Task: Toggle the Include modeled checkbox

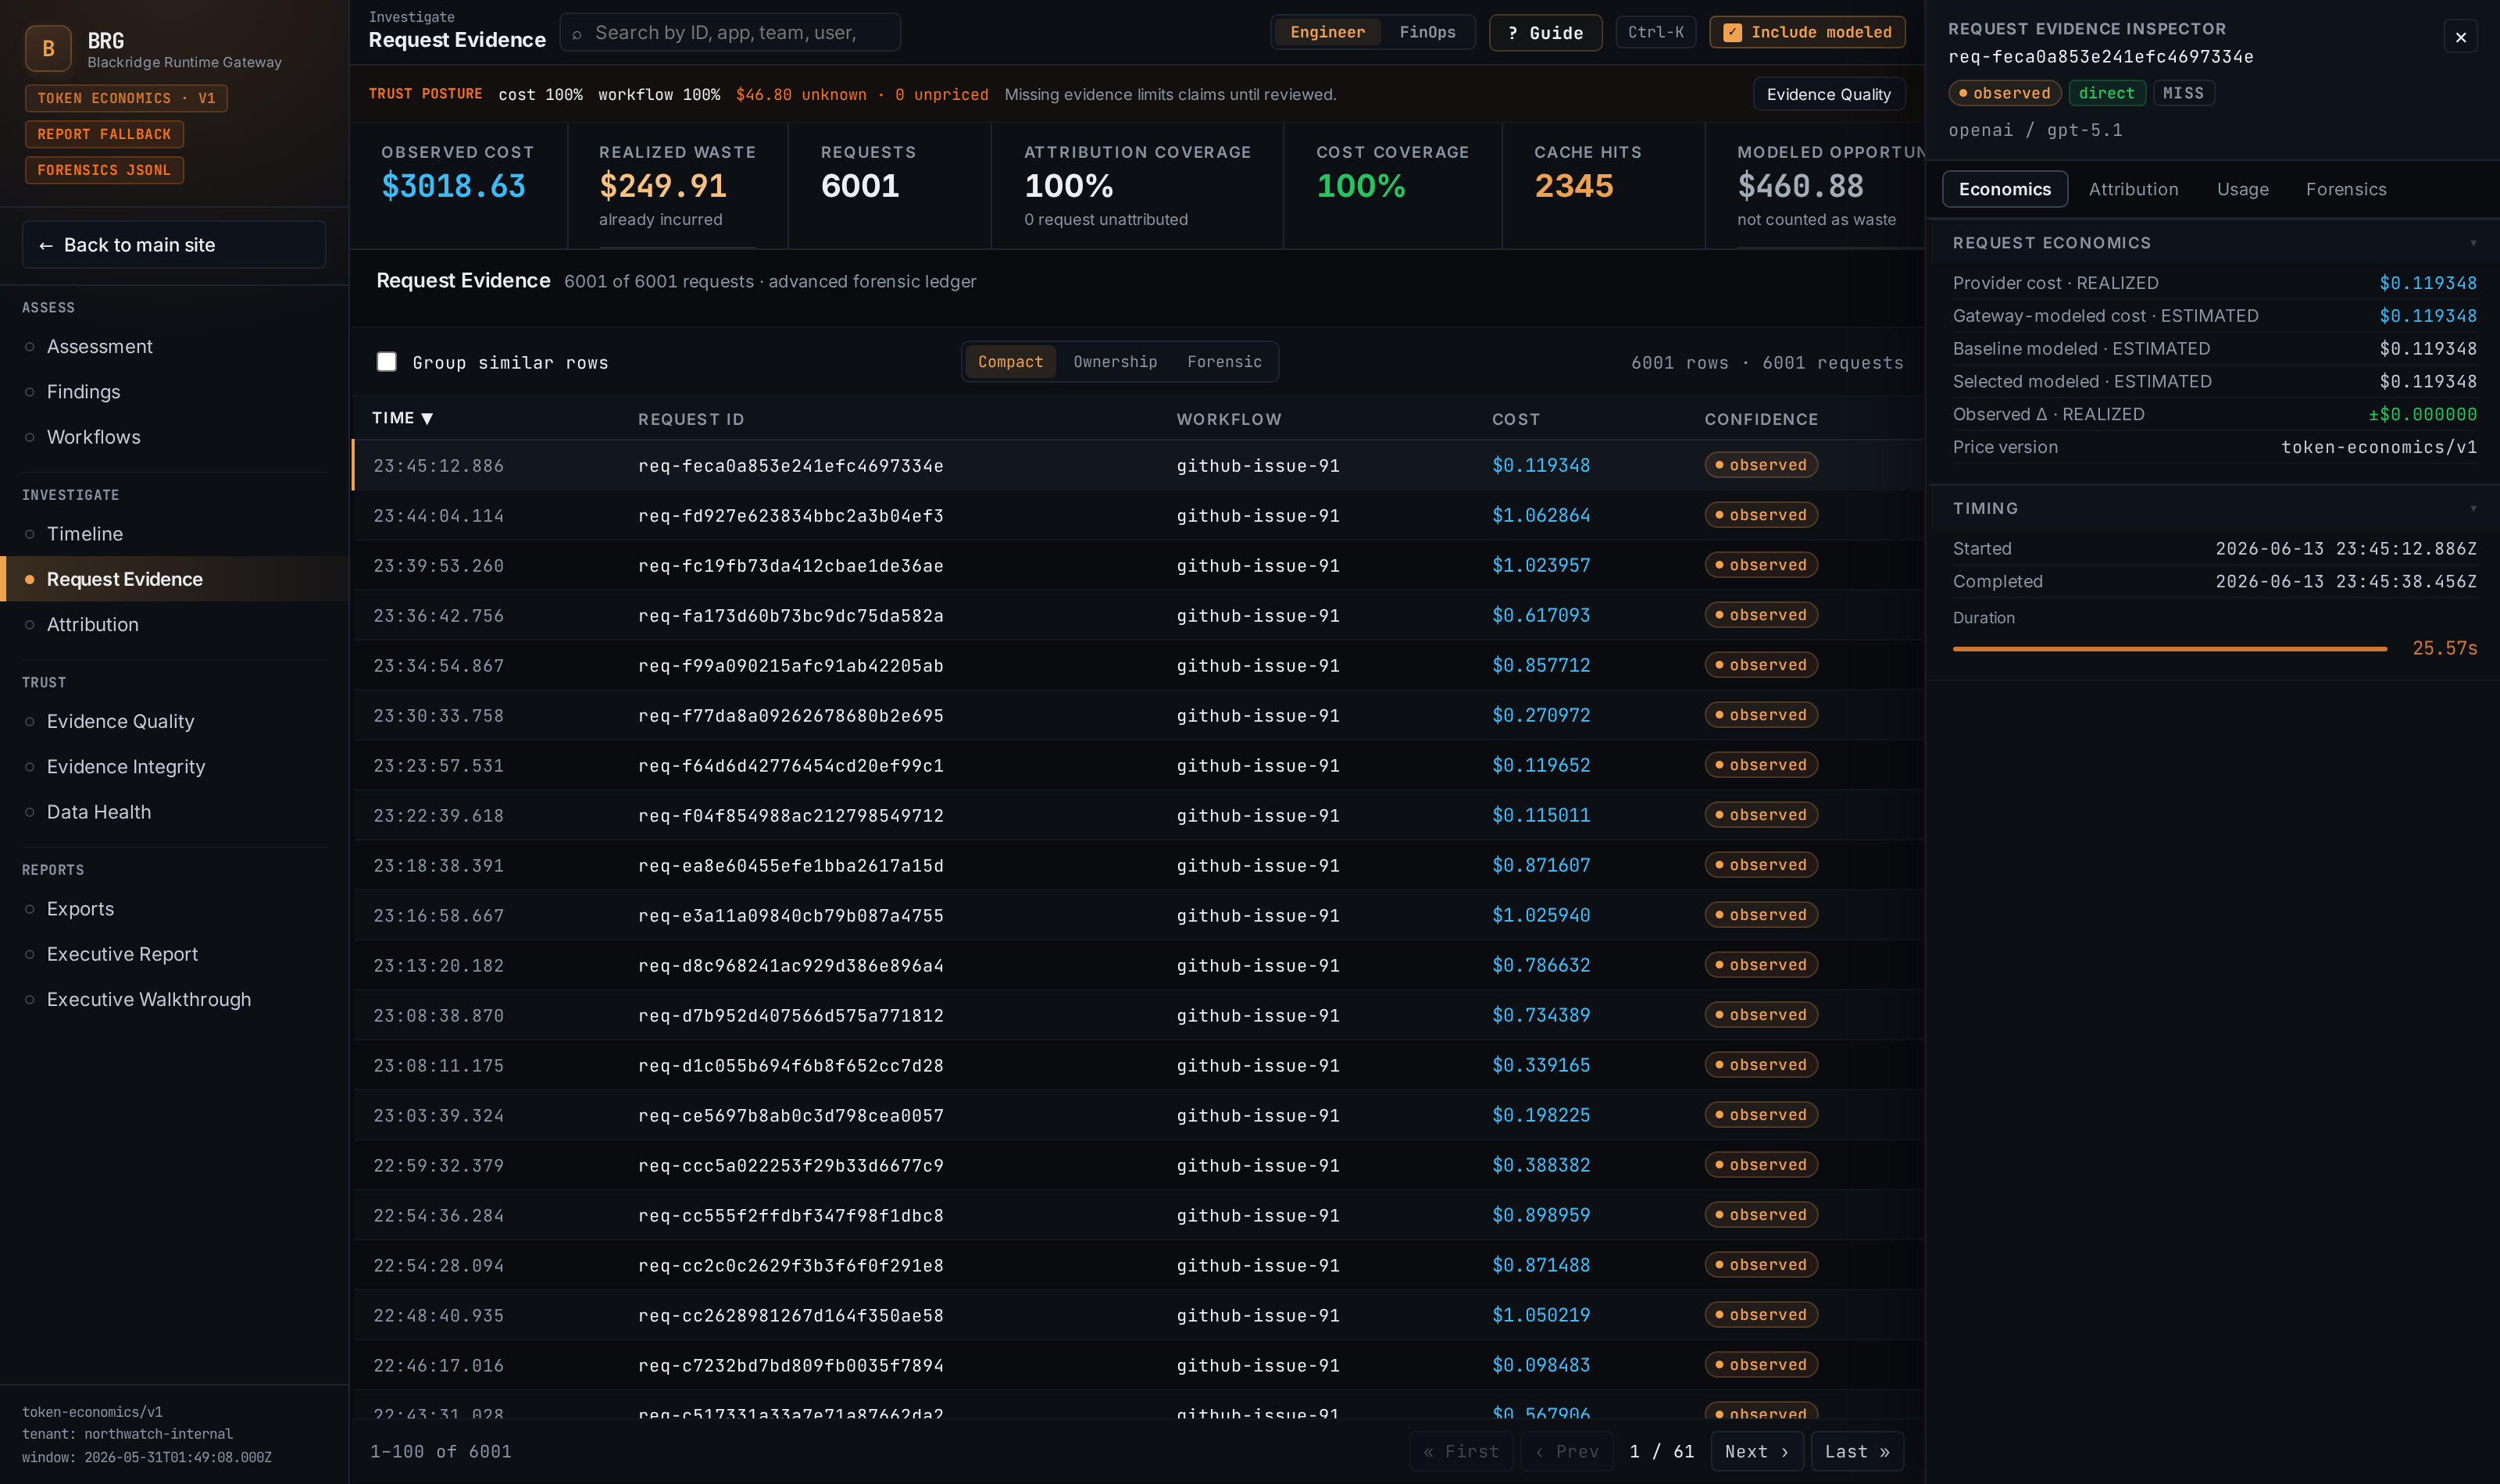Action: click(x=1732, y=32)
